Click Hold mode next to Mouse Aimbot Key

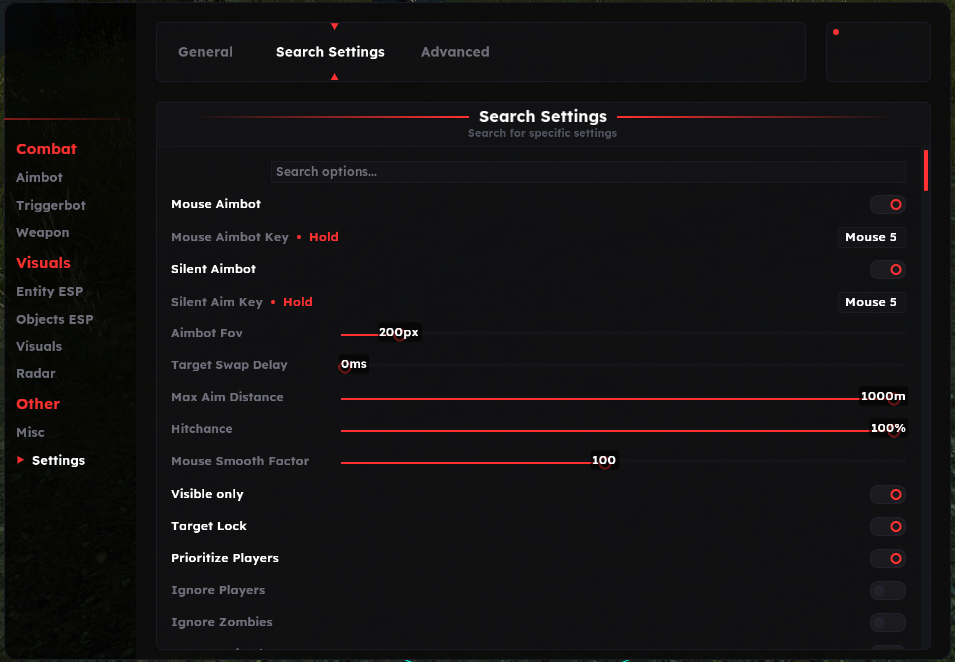pyautogui.click(x=323, y=237)
